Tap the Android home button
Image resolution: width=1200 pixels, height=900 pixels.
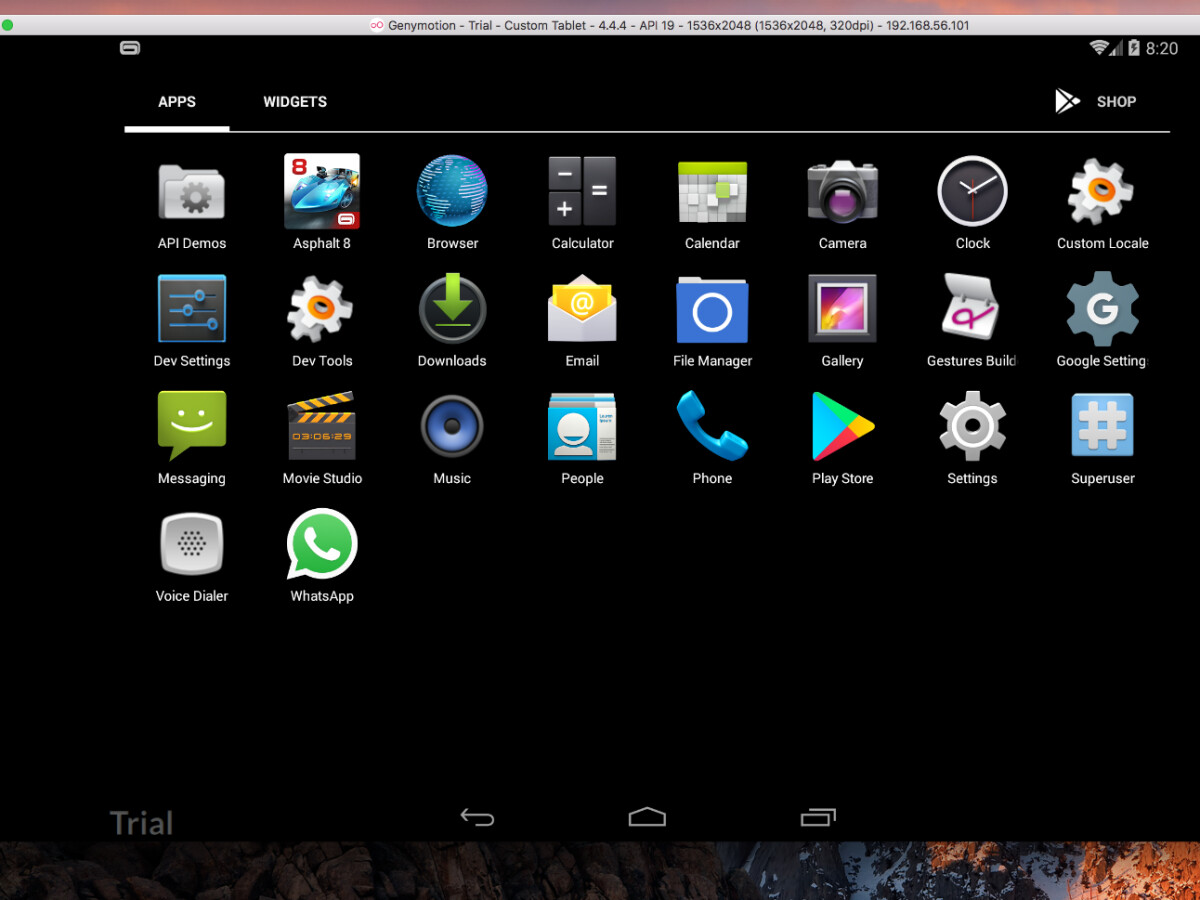(647, 818)
